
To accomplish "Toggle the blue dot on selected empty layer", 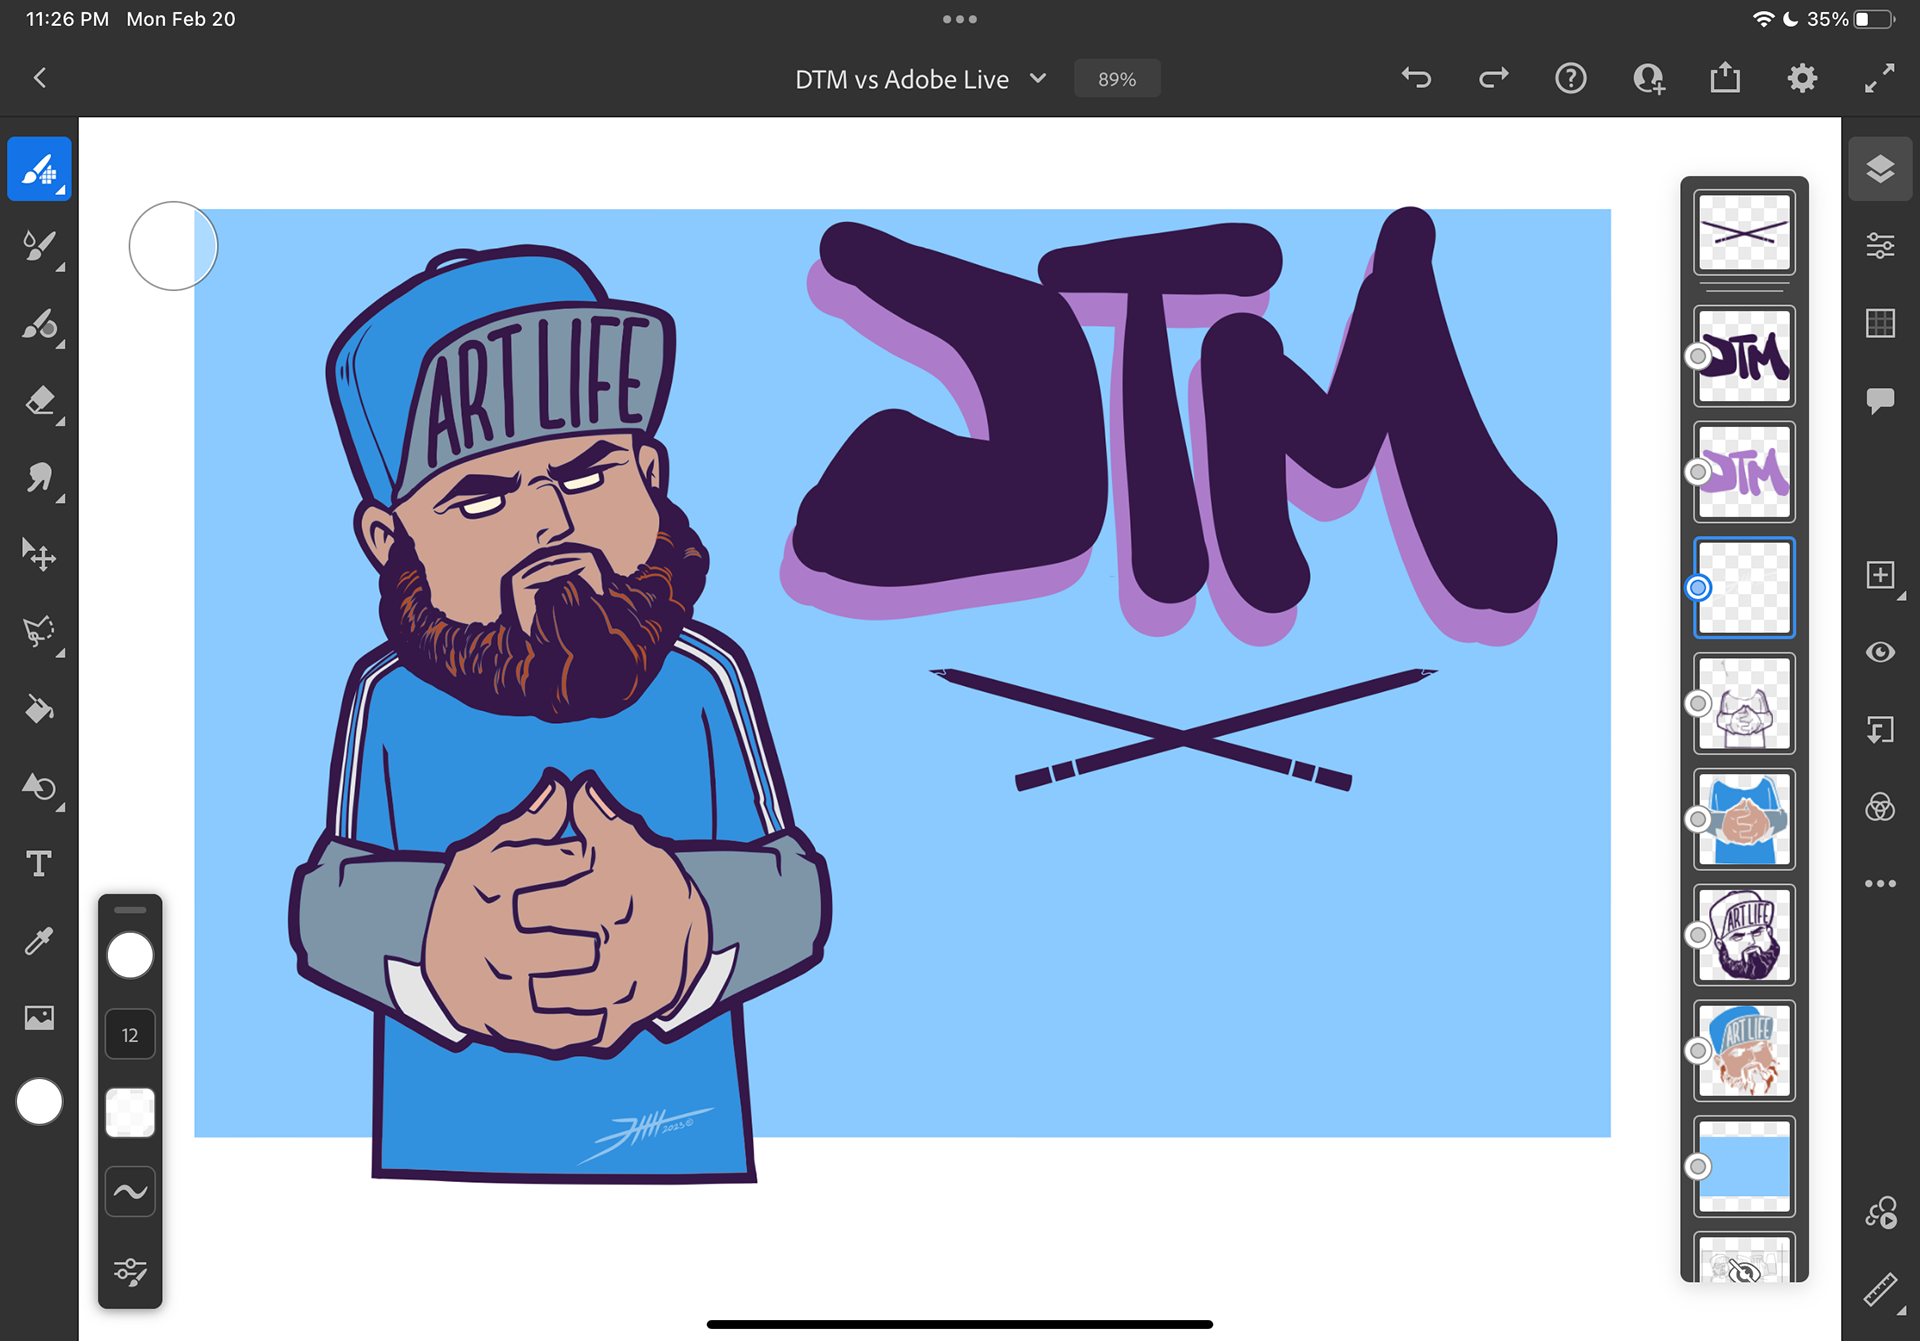I will click(1697, 588).
